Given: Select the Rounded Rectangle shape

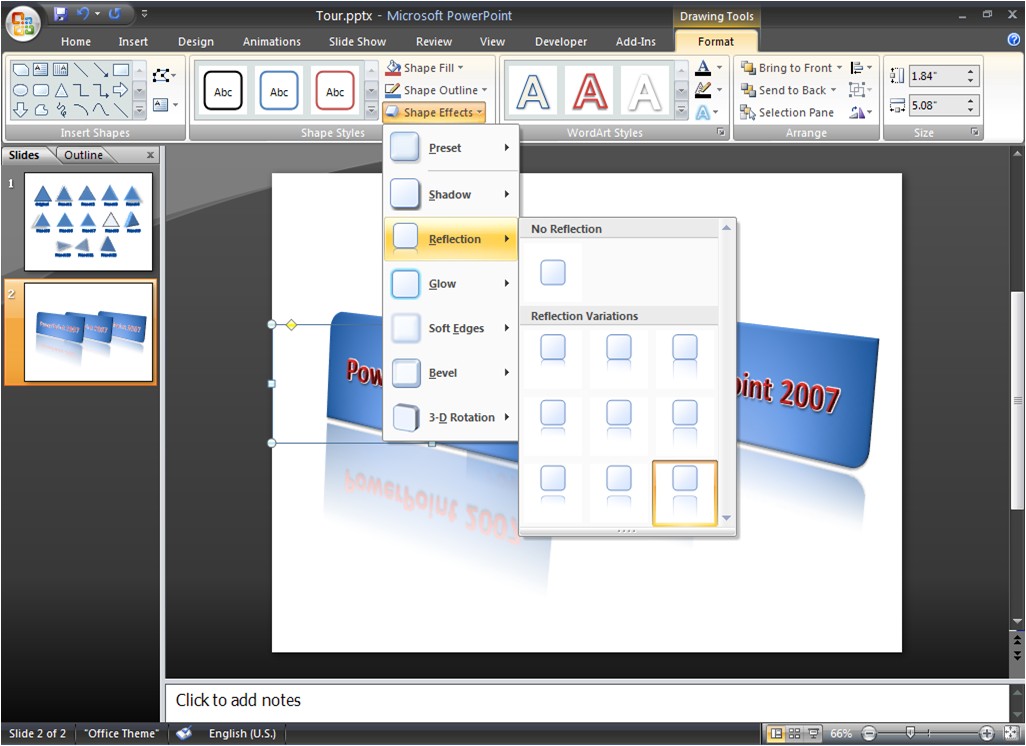Looking at the screenshot, I should [x=41, y=90].
